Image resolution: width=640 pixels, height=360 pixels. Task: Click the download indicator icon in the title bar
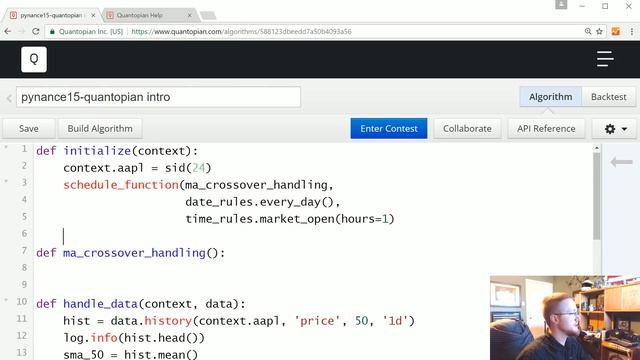click(x=561, y=5)
